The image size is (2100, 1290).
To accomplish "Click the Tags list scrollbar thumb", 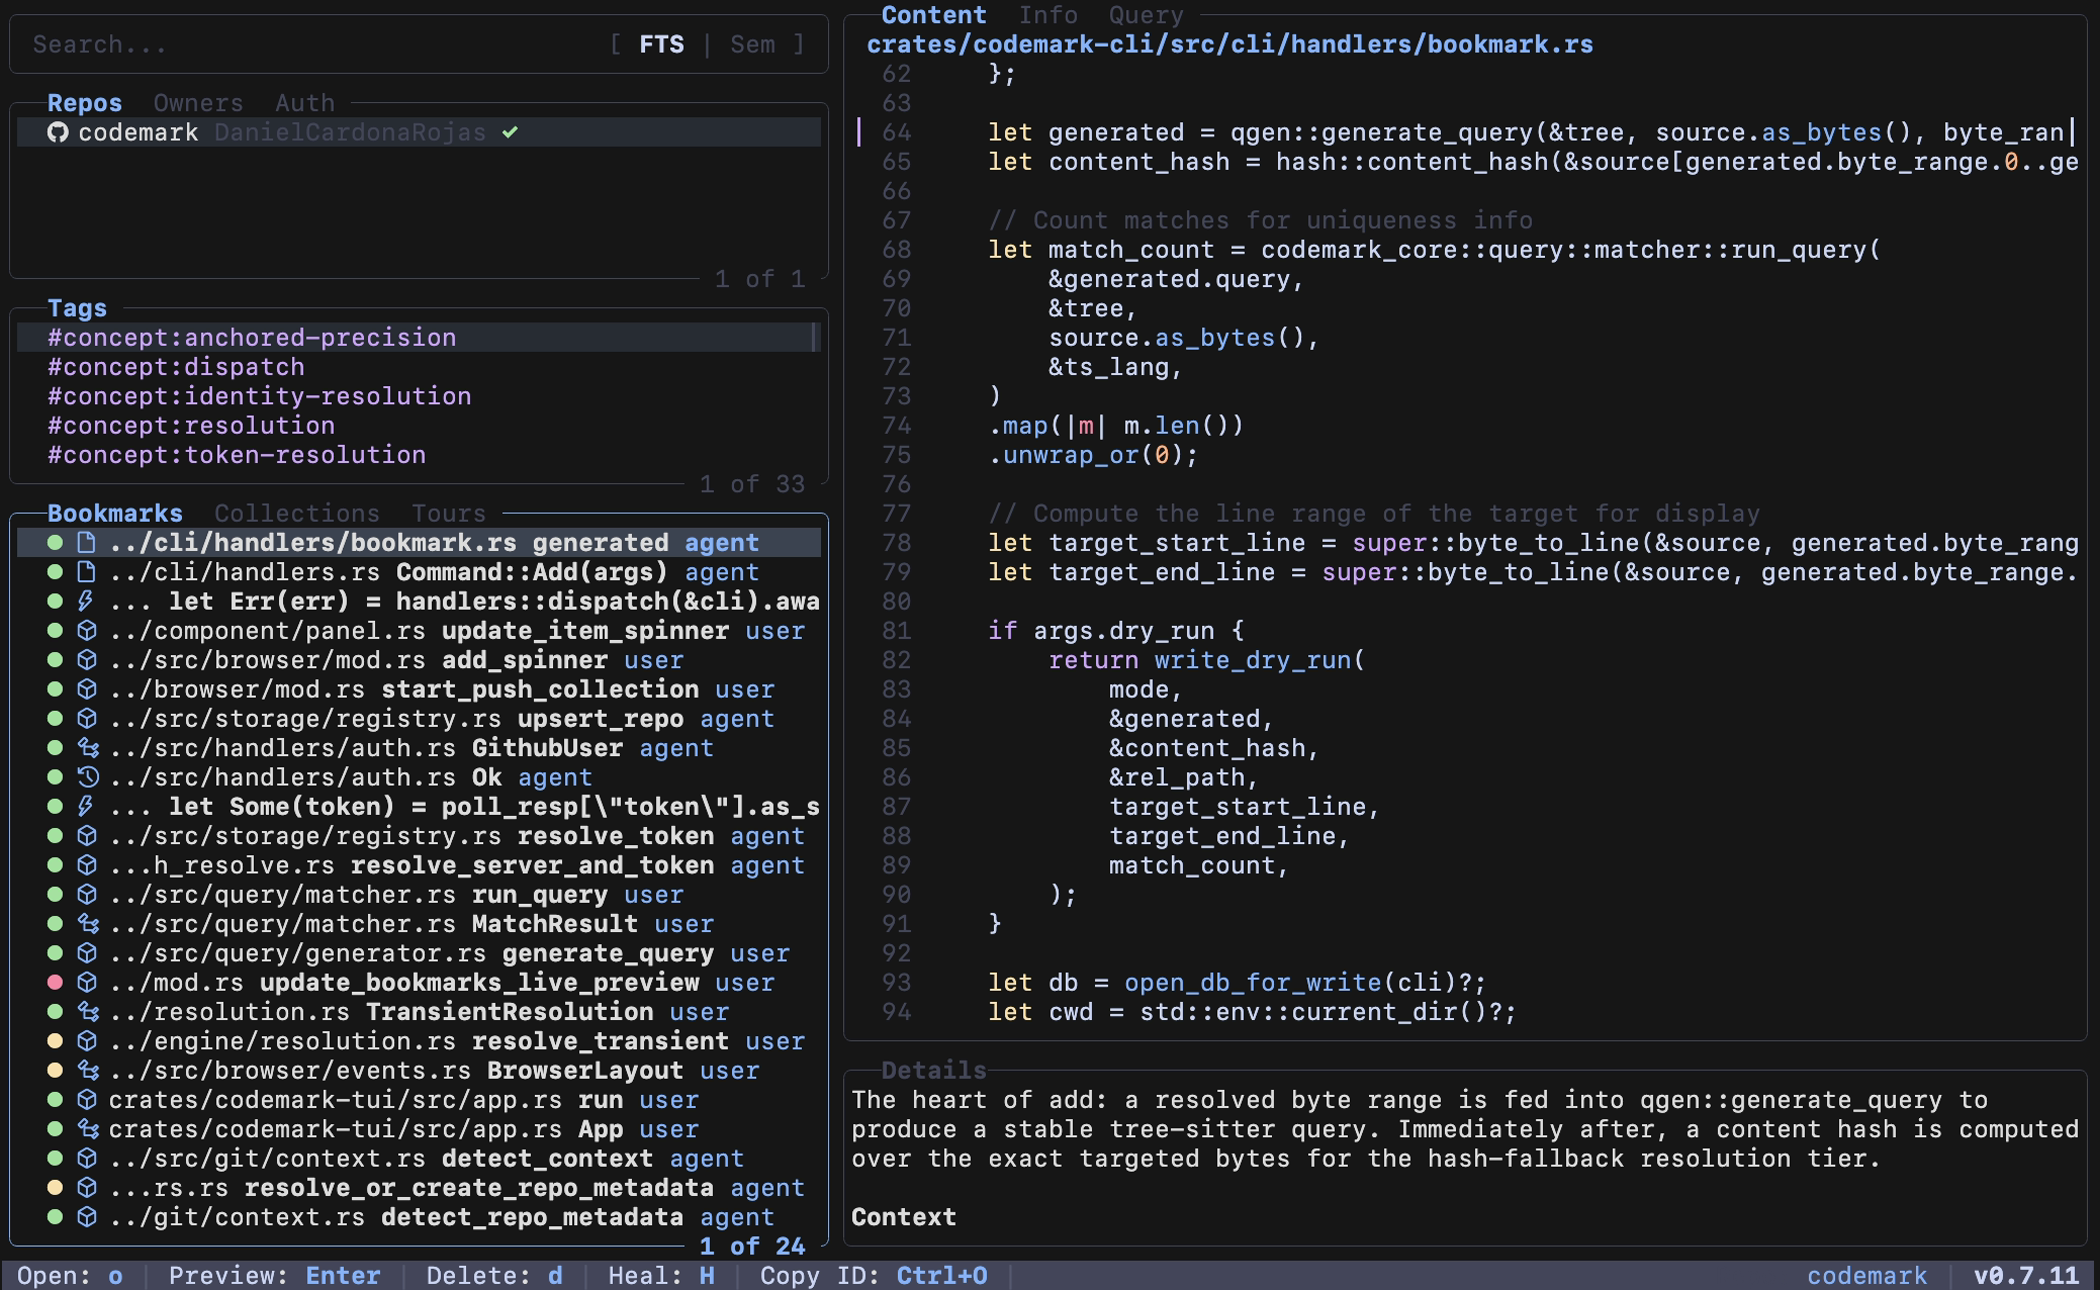I will coord(815,337).
